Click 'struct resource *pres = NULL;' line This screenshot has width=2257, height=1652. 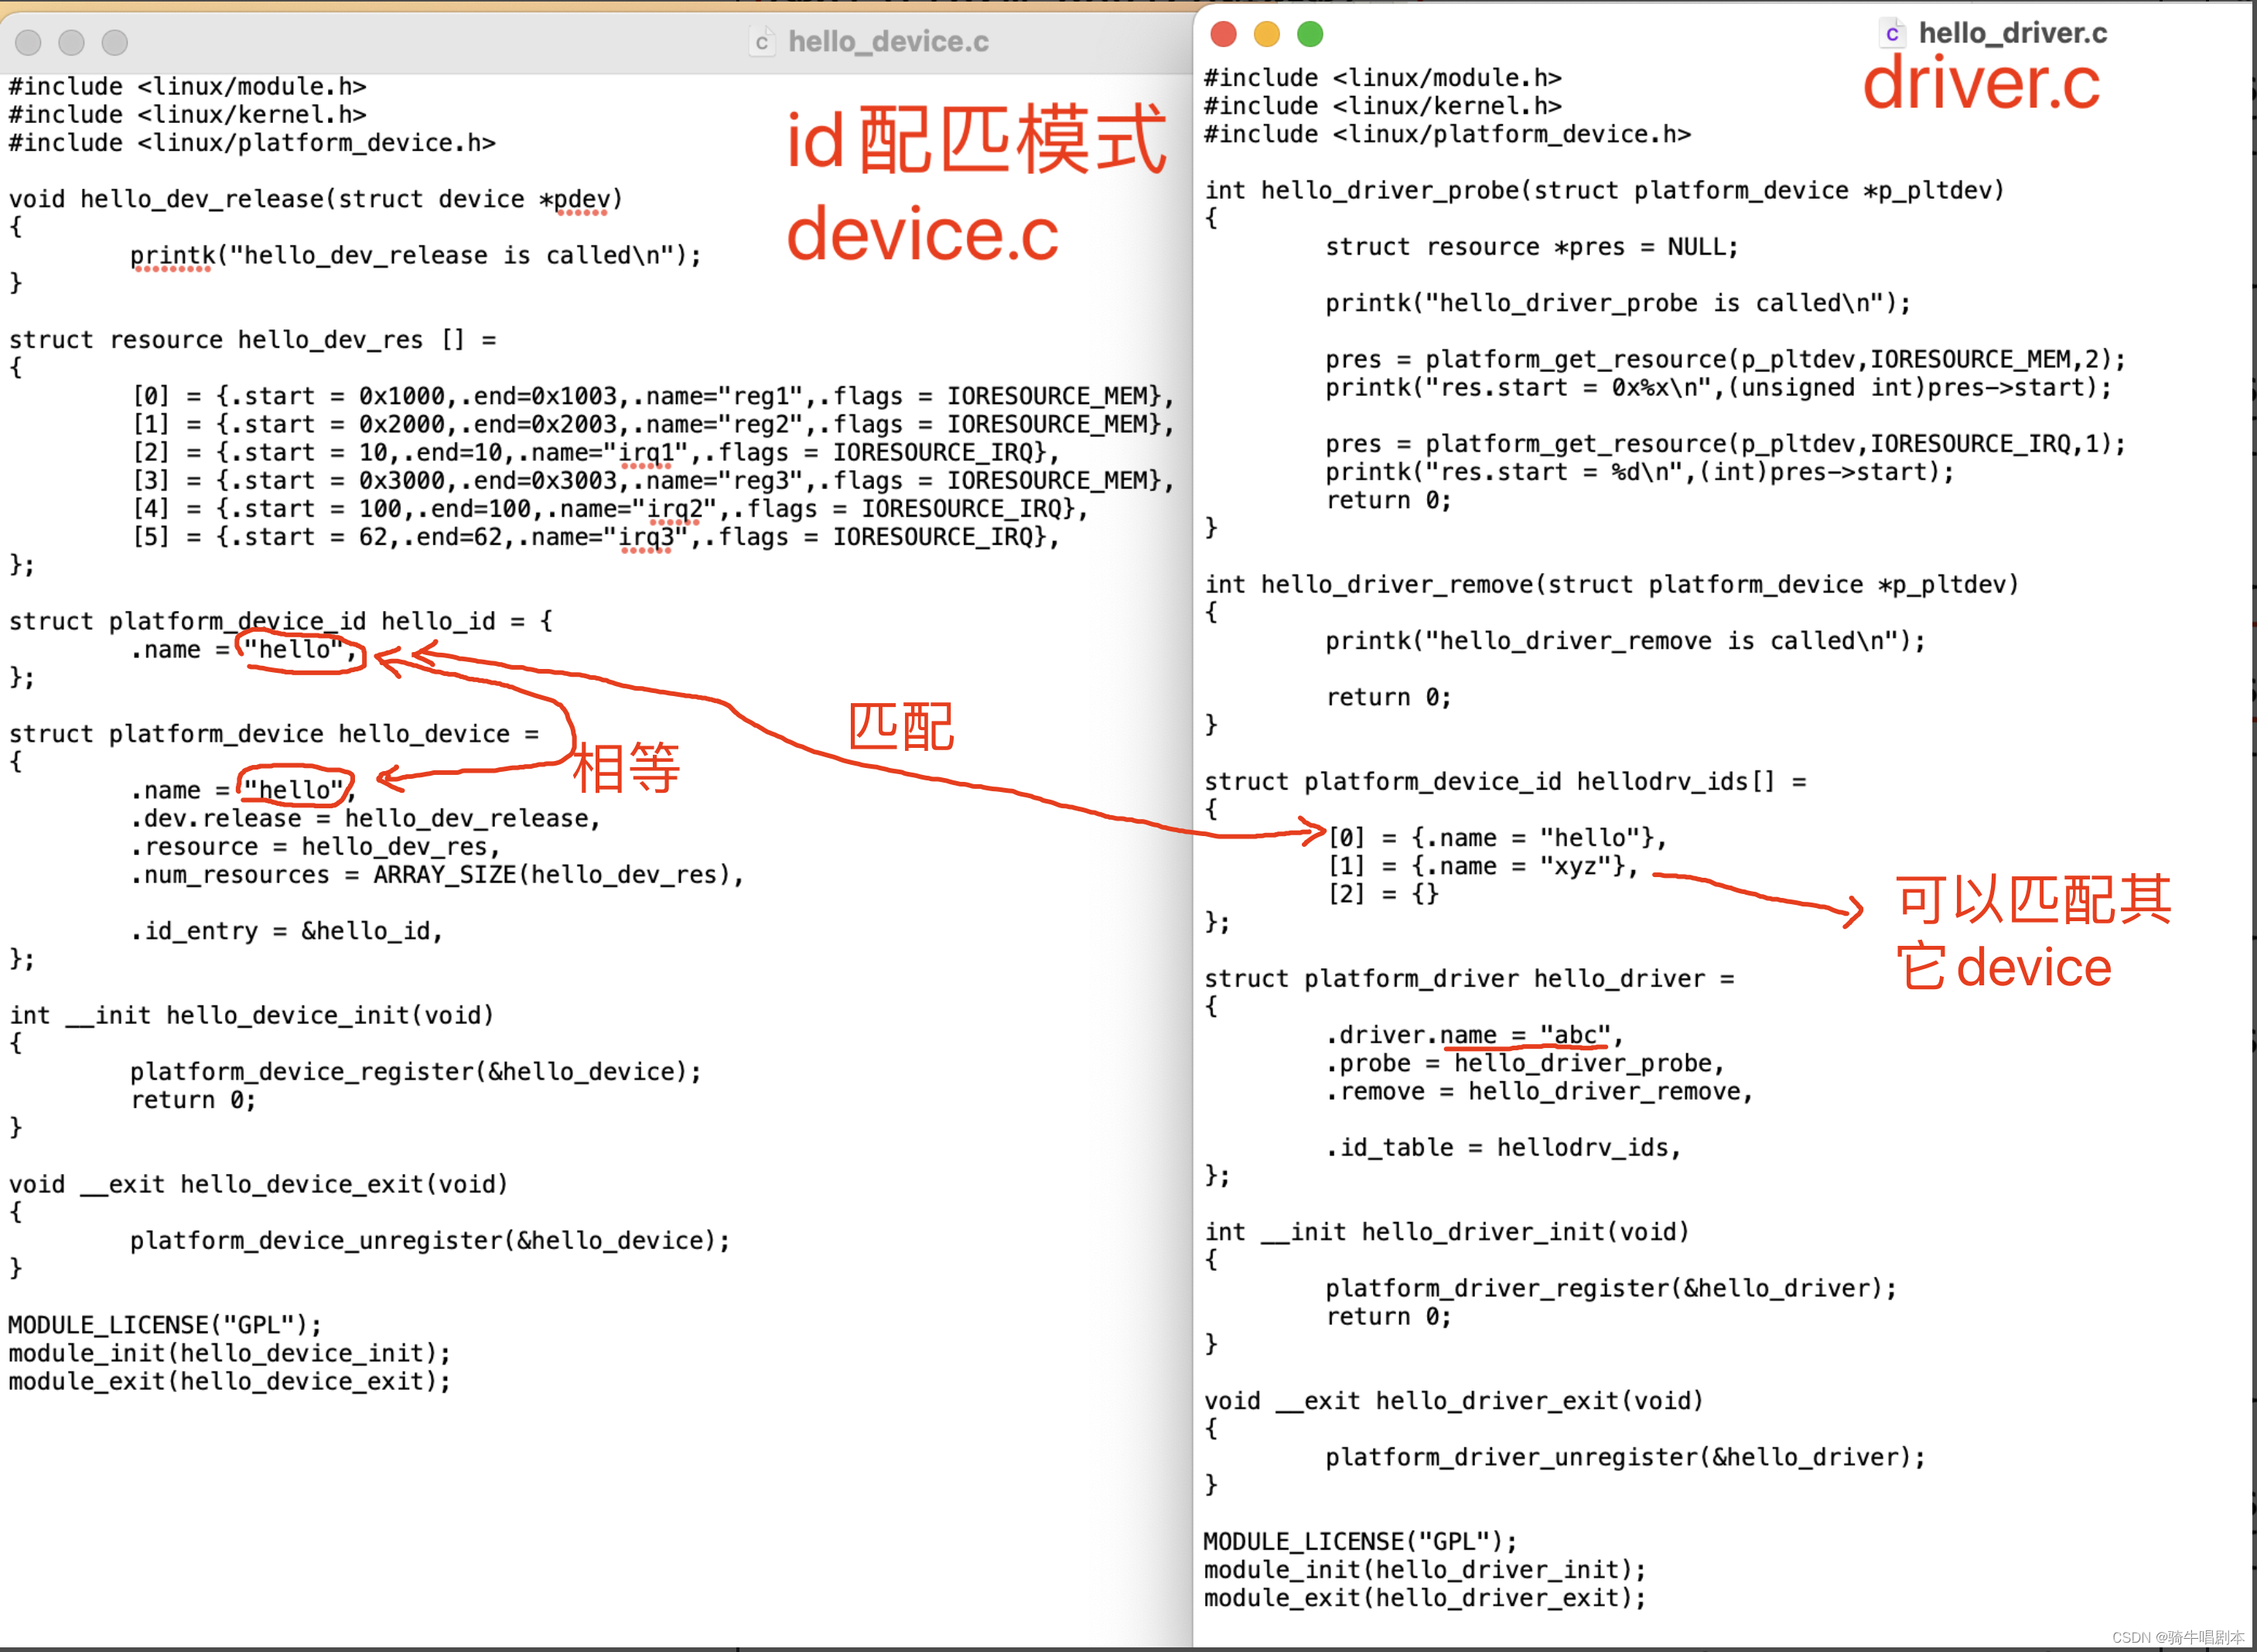(1532, 247)
